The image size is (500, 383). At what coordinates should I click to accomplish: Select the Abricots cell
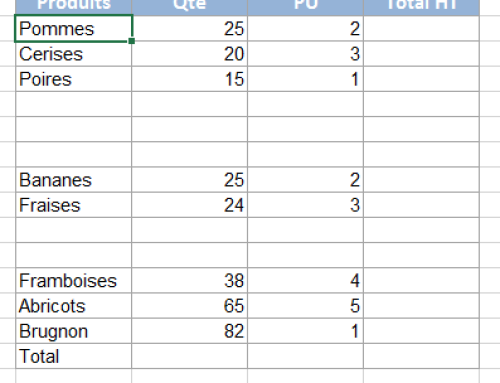tap(73, 306)
